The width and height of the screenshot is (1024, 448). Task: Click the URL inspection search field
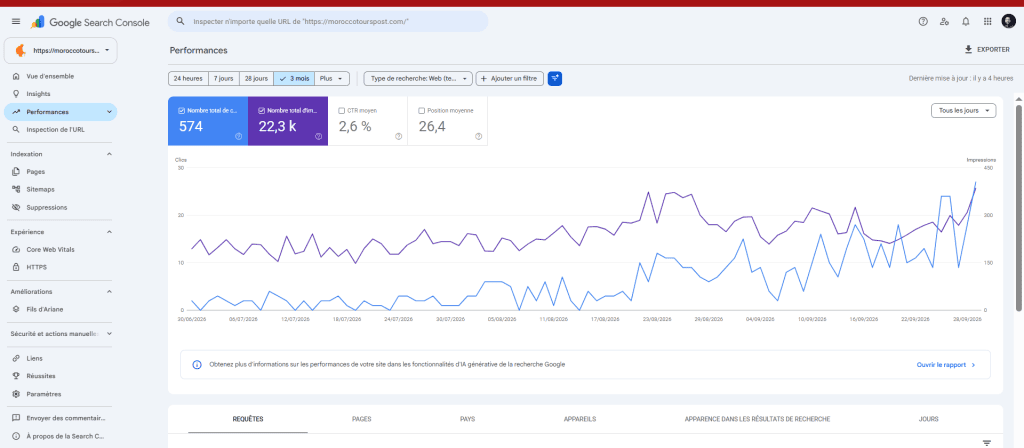pyautogui.click(x=328, y=22)
